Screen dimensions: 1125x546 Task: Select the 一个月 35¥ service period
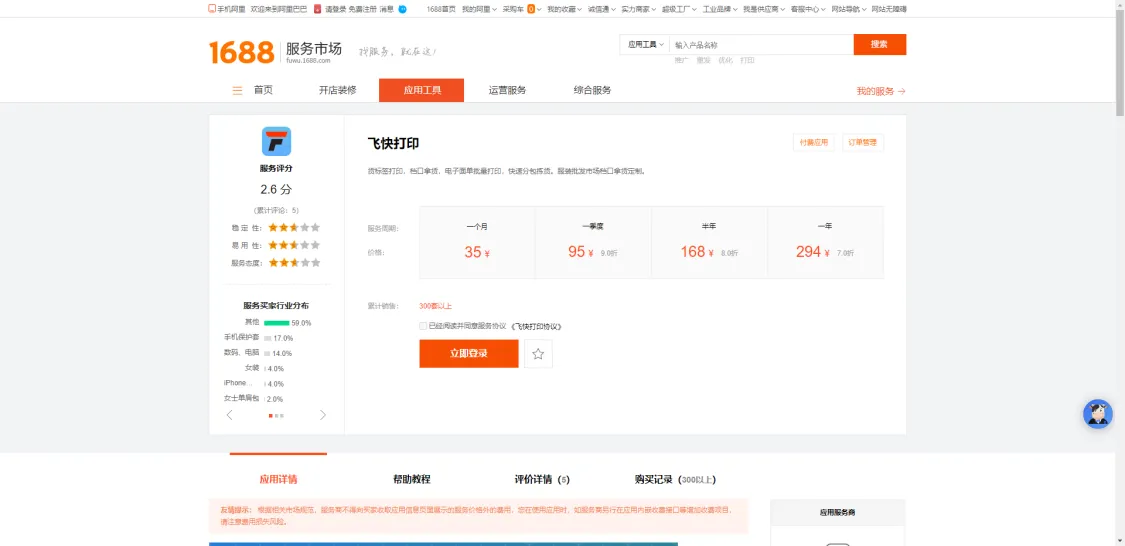(x=477, y=243)
